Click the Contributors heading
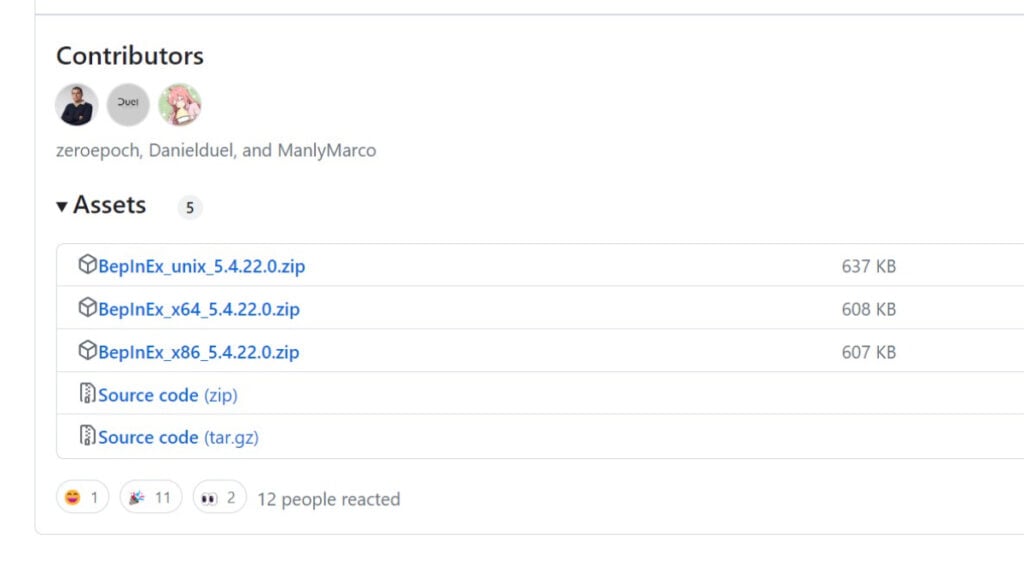 pyautogui.click(x=130, y=56)
